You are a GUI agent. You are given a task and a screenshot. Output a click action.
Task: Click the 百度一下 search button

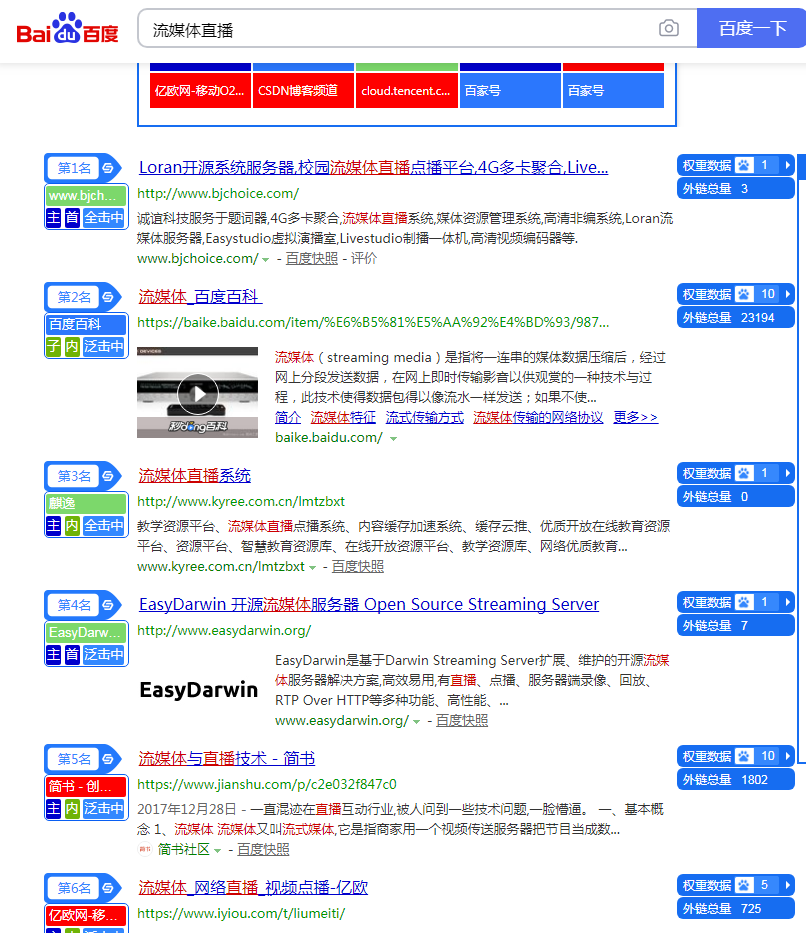(x=752, y=28)
